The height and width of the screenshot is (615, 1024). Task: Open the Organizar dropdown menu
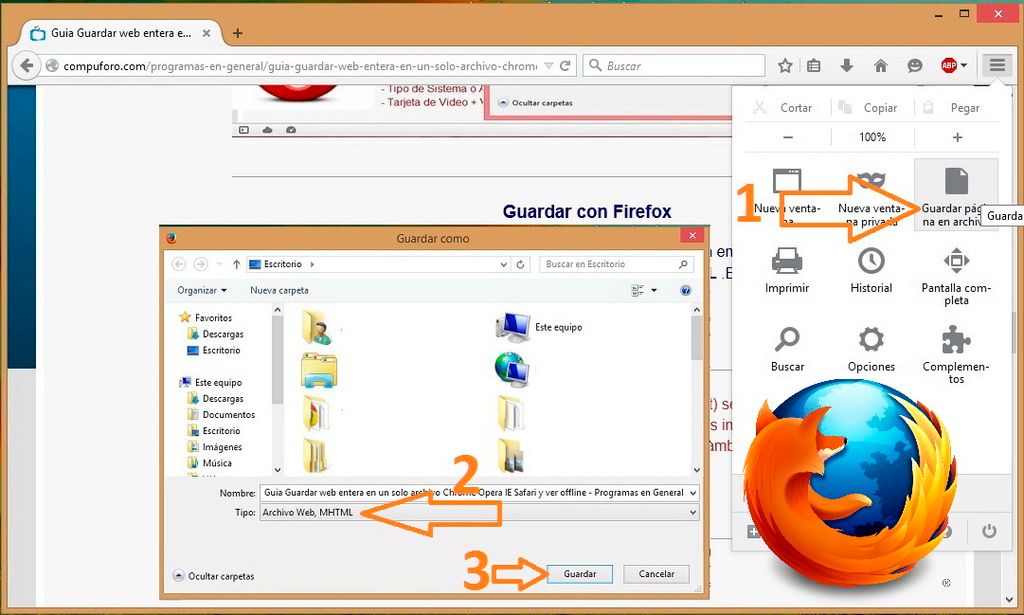[x=202, y=291]
